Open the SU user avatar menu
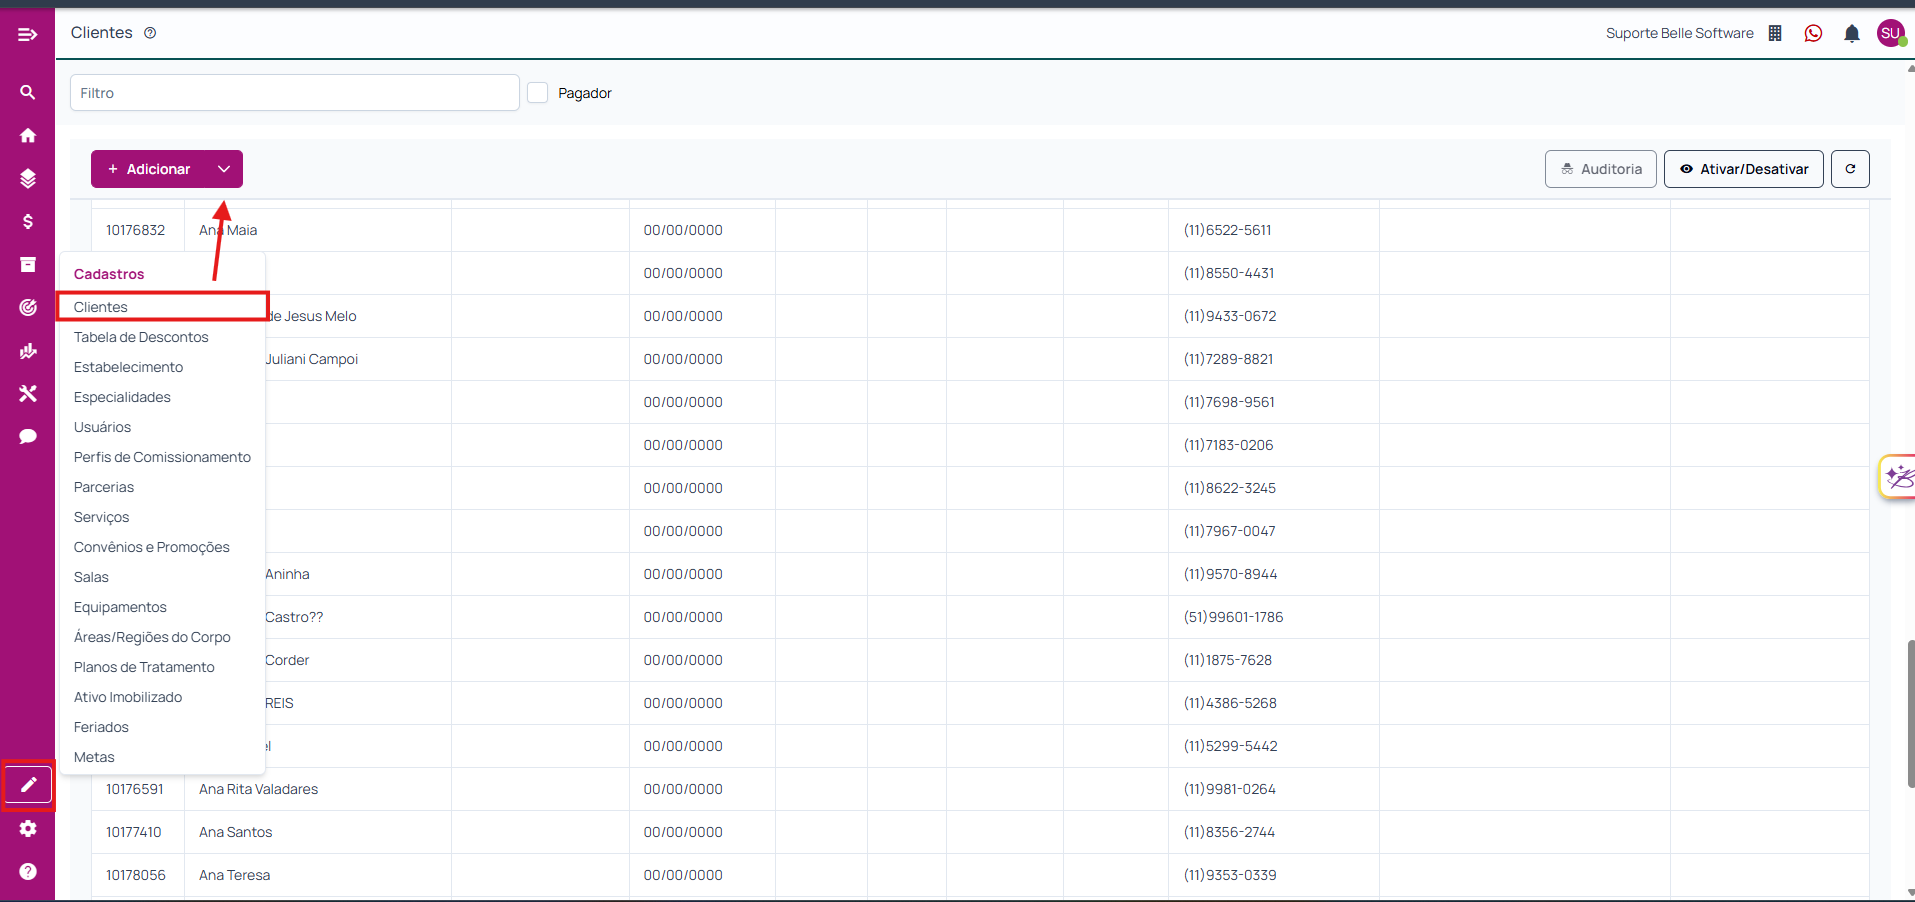Screen dimensions: 1915x902 [x=1890, y=33]
